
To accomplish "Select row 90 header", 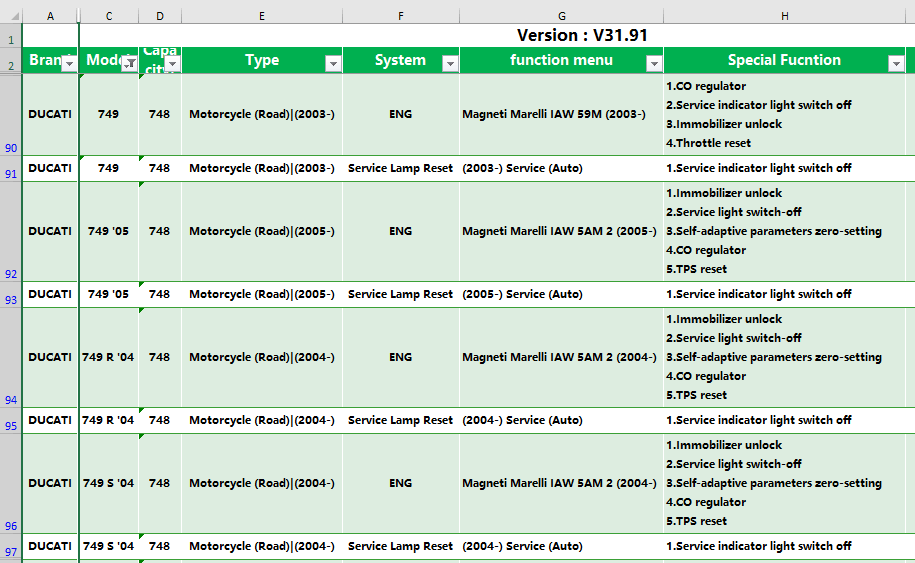I will (x=11, y=114).
